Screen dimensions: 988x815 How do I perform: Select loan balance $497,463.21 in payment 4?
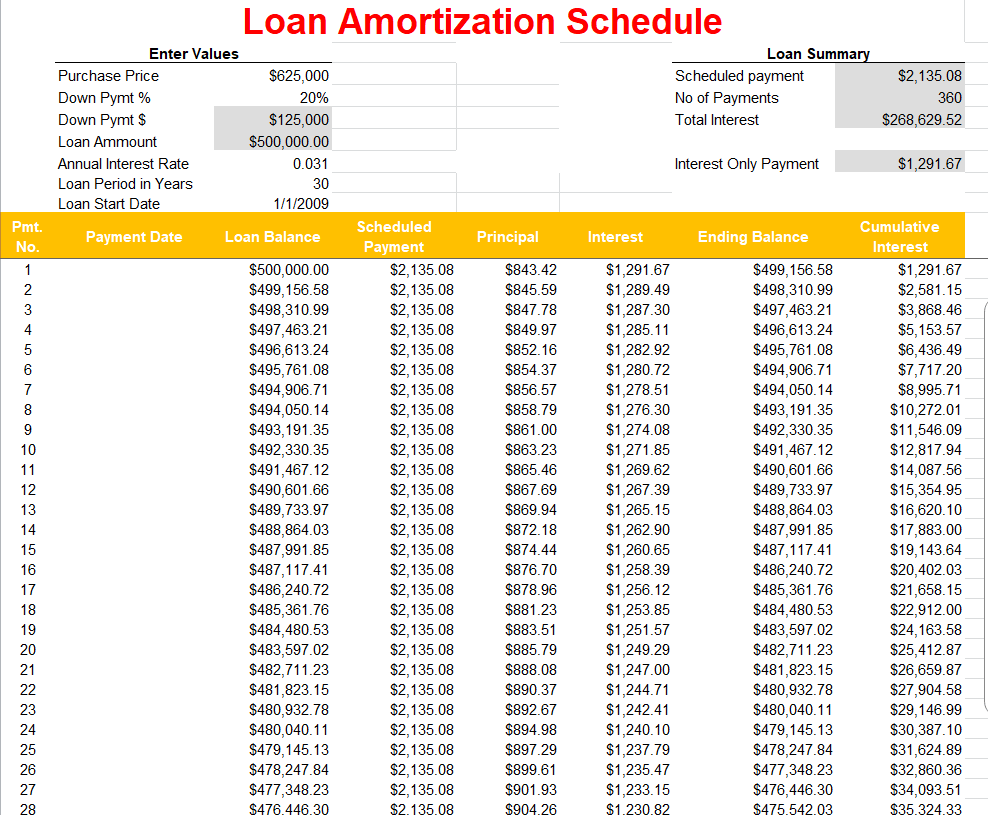point(289,330)
